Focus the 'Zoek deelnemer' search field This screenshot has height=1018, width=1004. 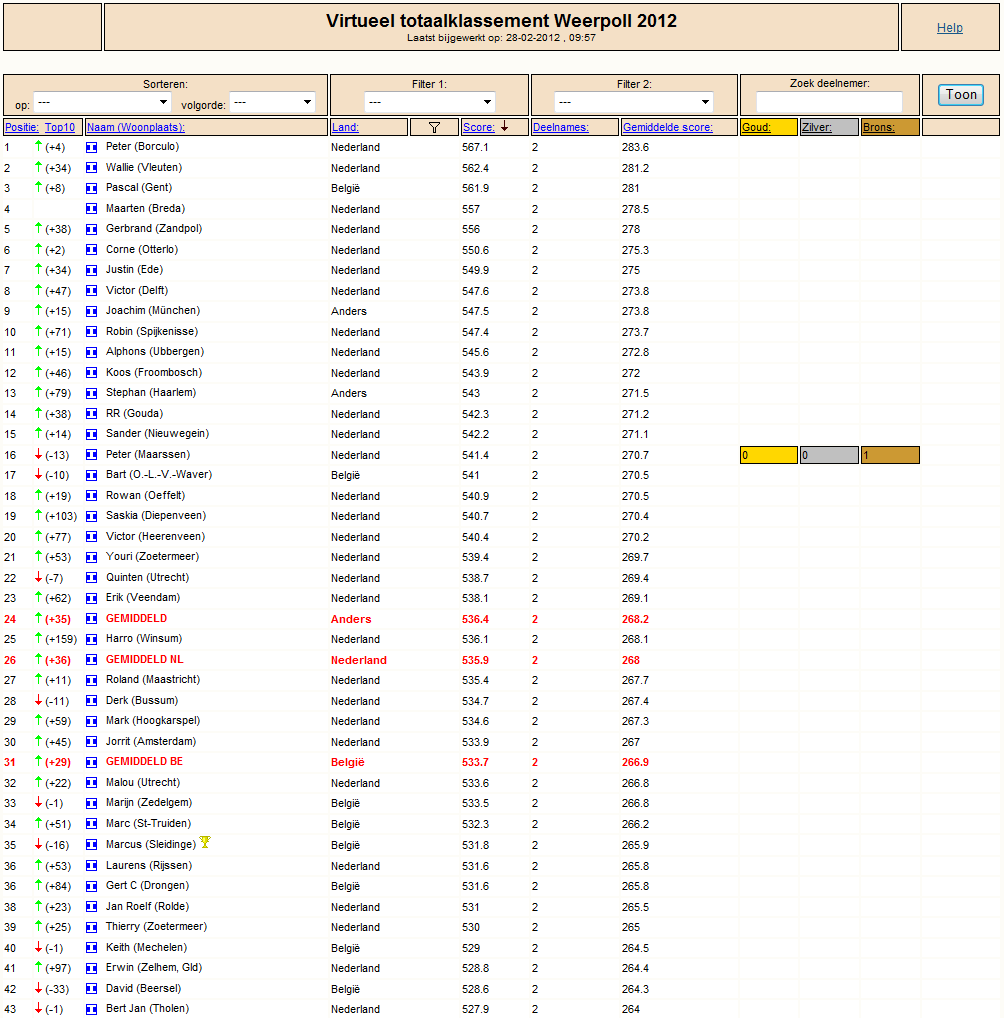(829, 102)
